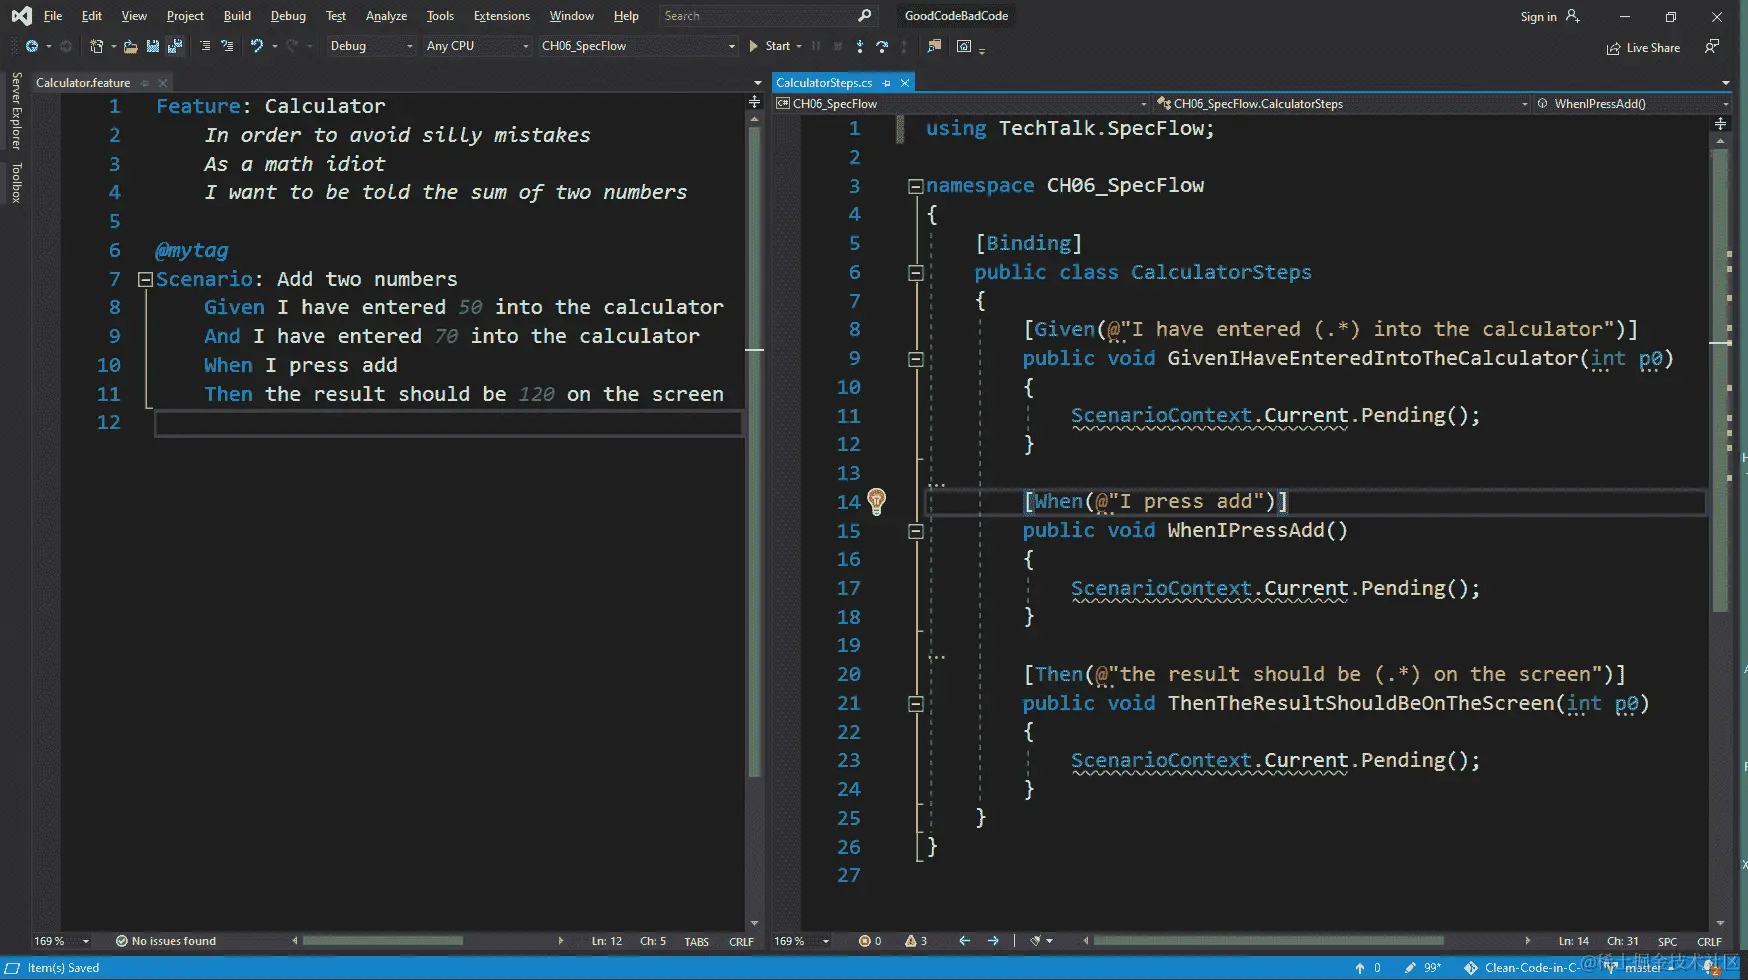Viewport: 1748px width, 980px height.
Task: Click the uncomment lines toolbar icon
Action: pyautogui.click(x=227, y=46)
